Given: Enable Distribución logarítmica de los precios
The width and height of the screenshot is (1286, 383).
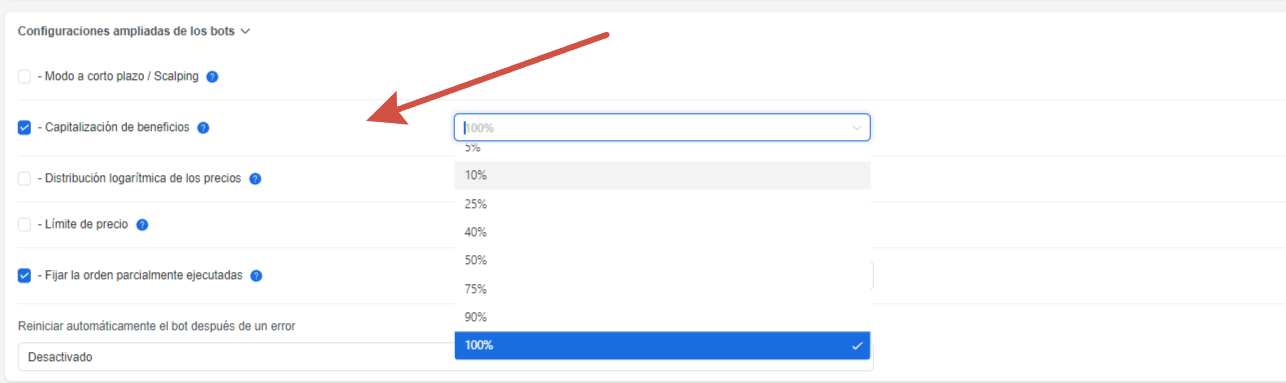Looking at the screenshot, I should 24,178.
